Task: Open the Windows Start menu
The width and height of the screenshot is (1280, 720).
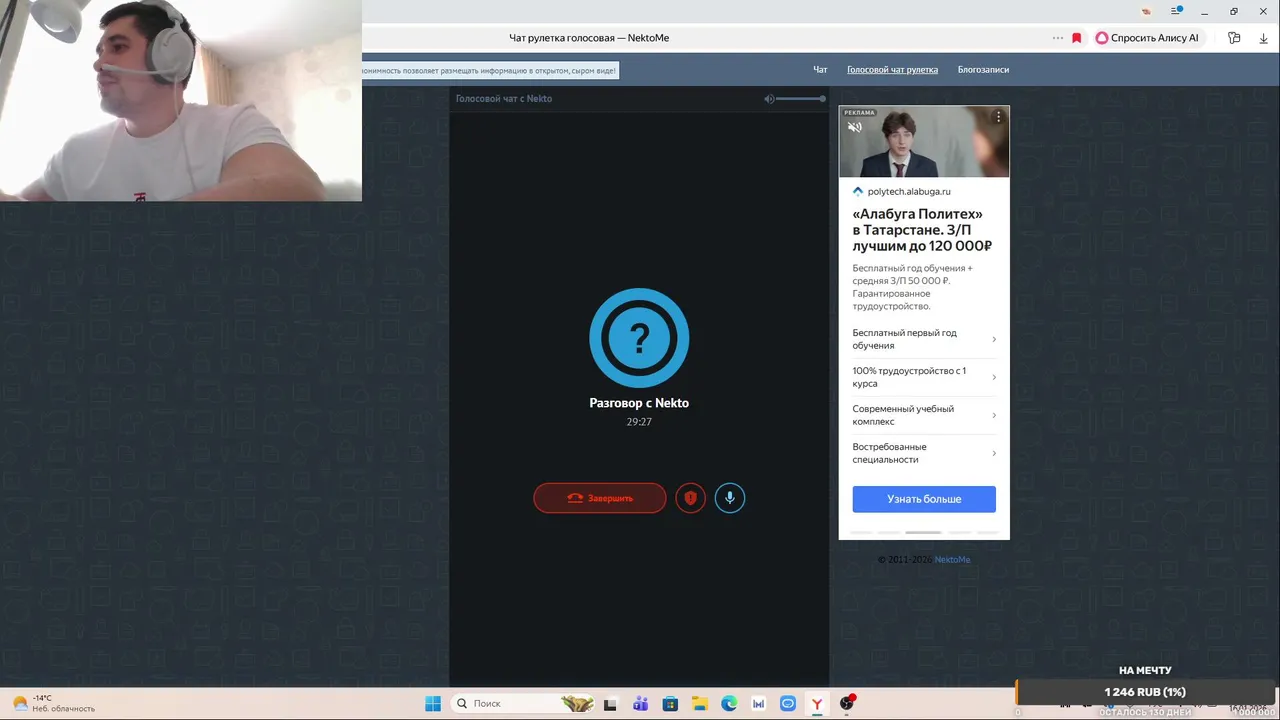Action: 433,704
